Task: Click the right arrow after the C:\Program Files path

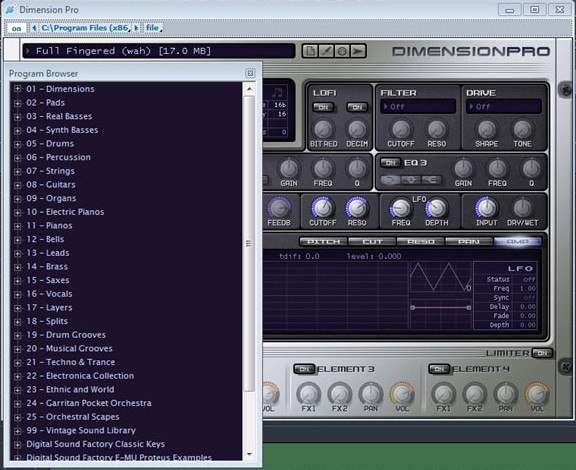Action: (136, 28)
